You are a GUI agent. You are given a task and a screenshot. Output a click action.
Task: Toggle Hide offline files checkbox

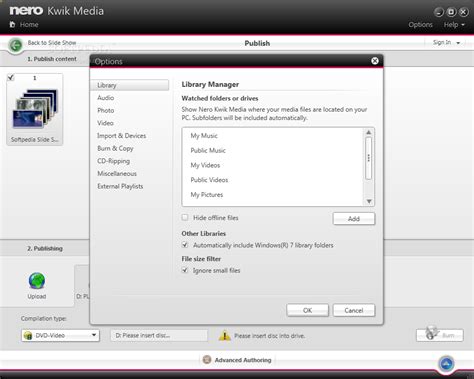[185, 217]
